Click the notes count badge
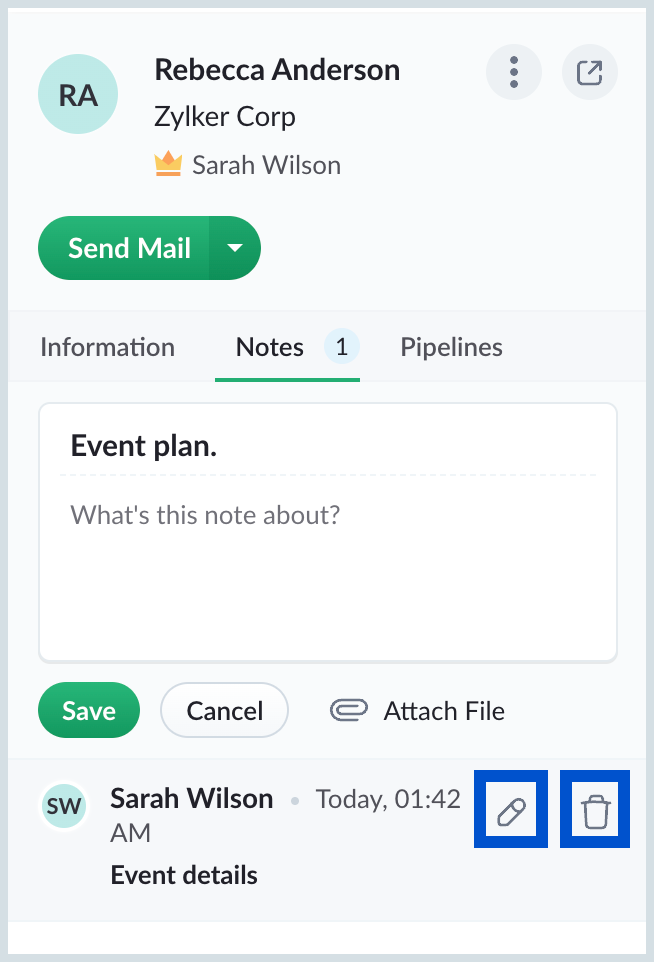The width and height of the screenshot is (654, 962). (x=342, y=347)
